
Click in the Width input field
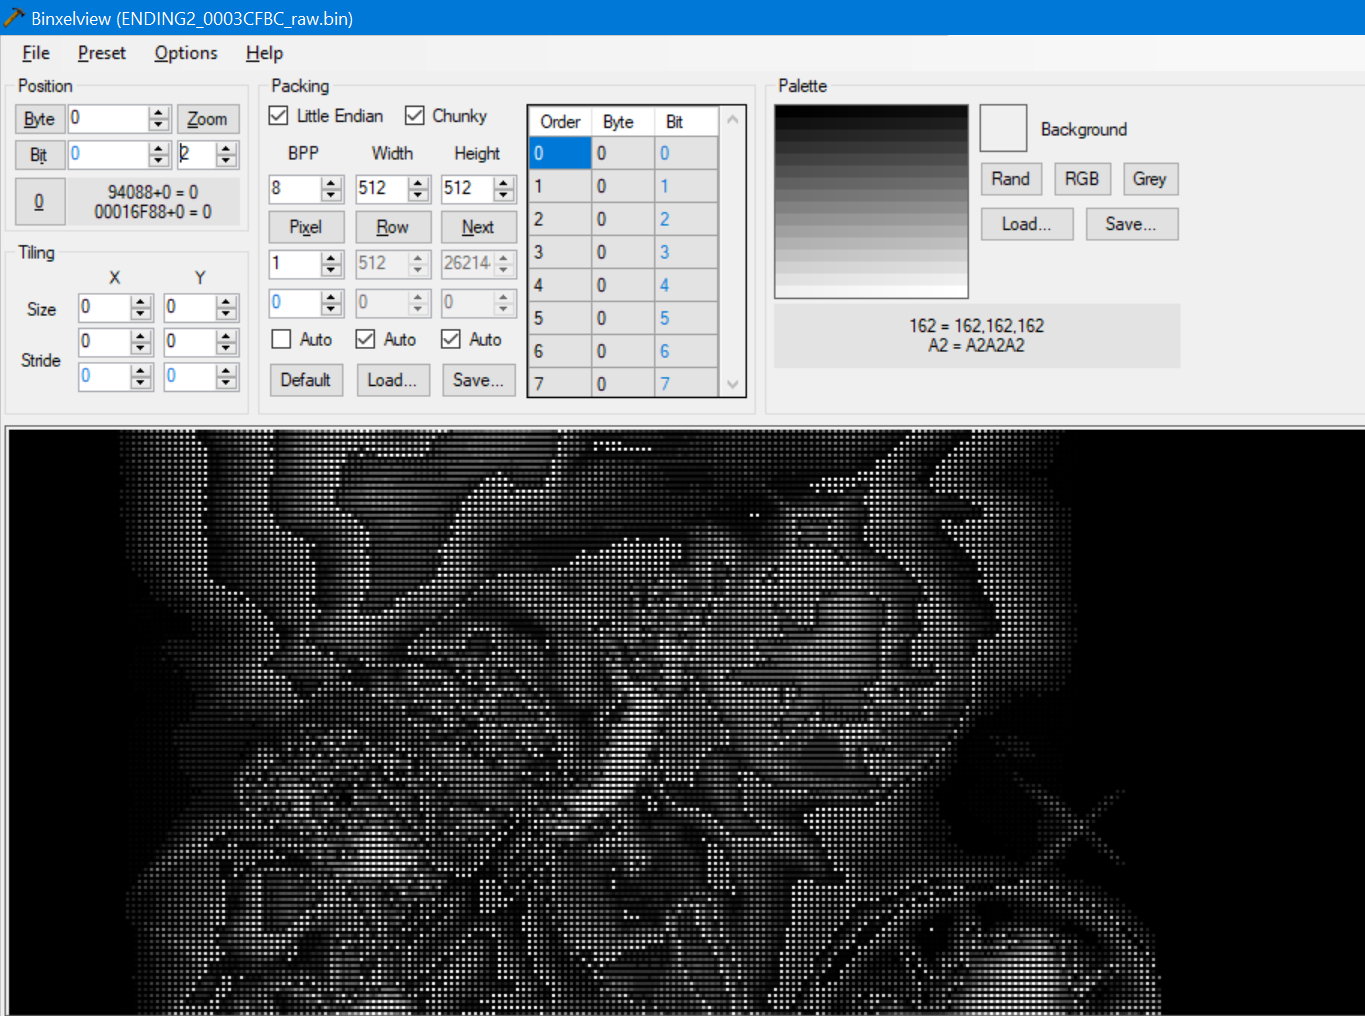click(x=380, y=188)
